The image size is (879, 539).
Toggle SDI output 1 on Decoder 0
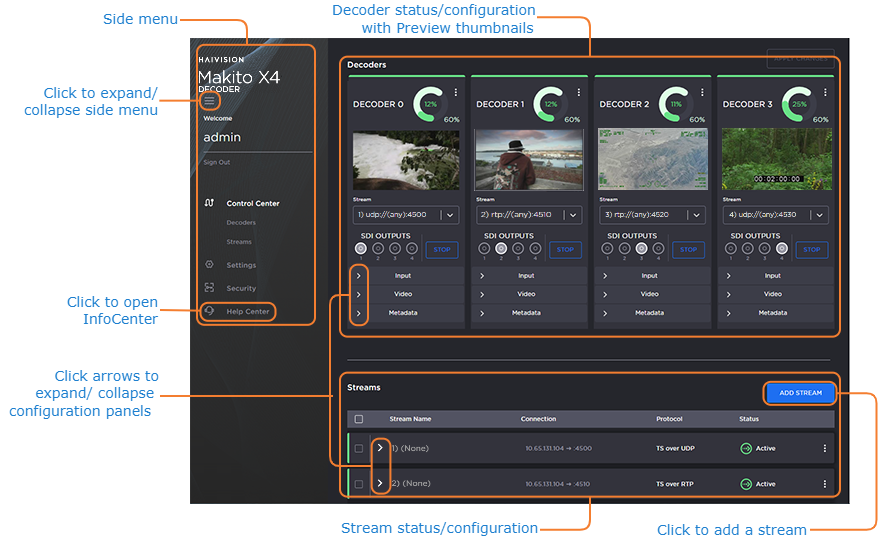click(x=361, y=249)
